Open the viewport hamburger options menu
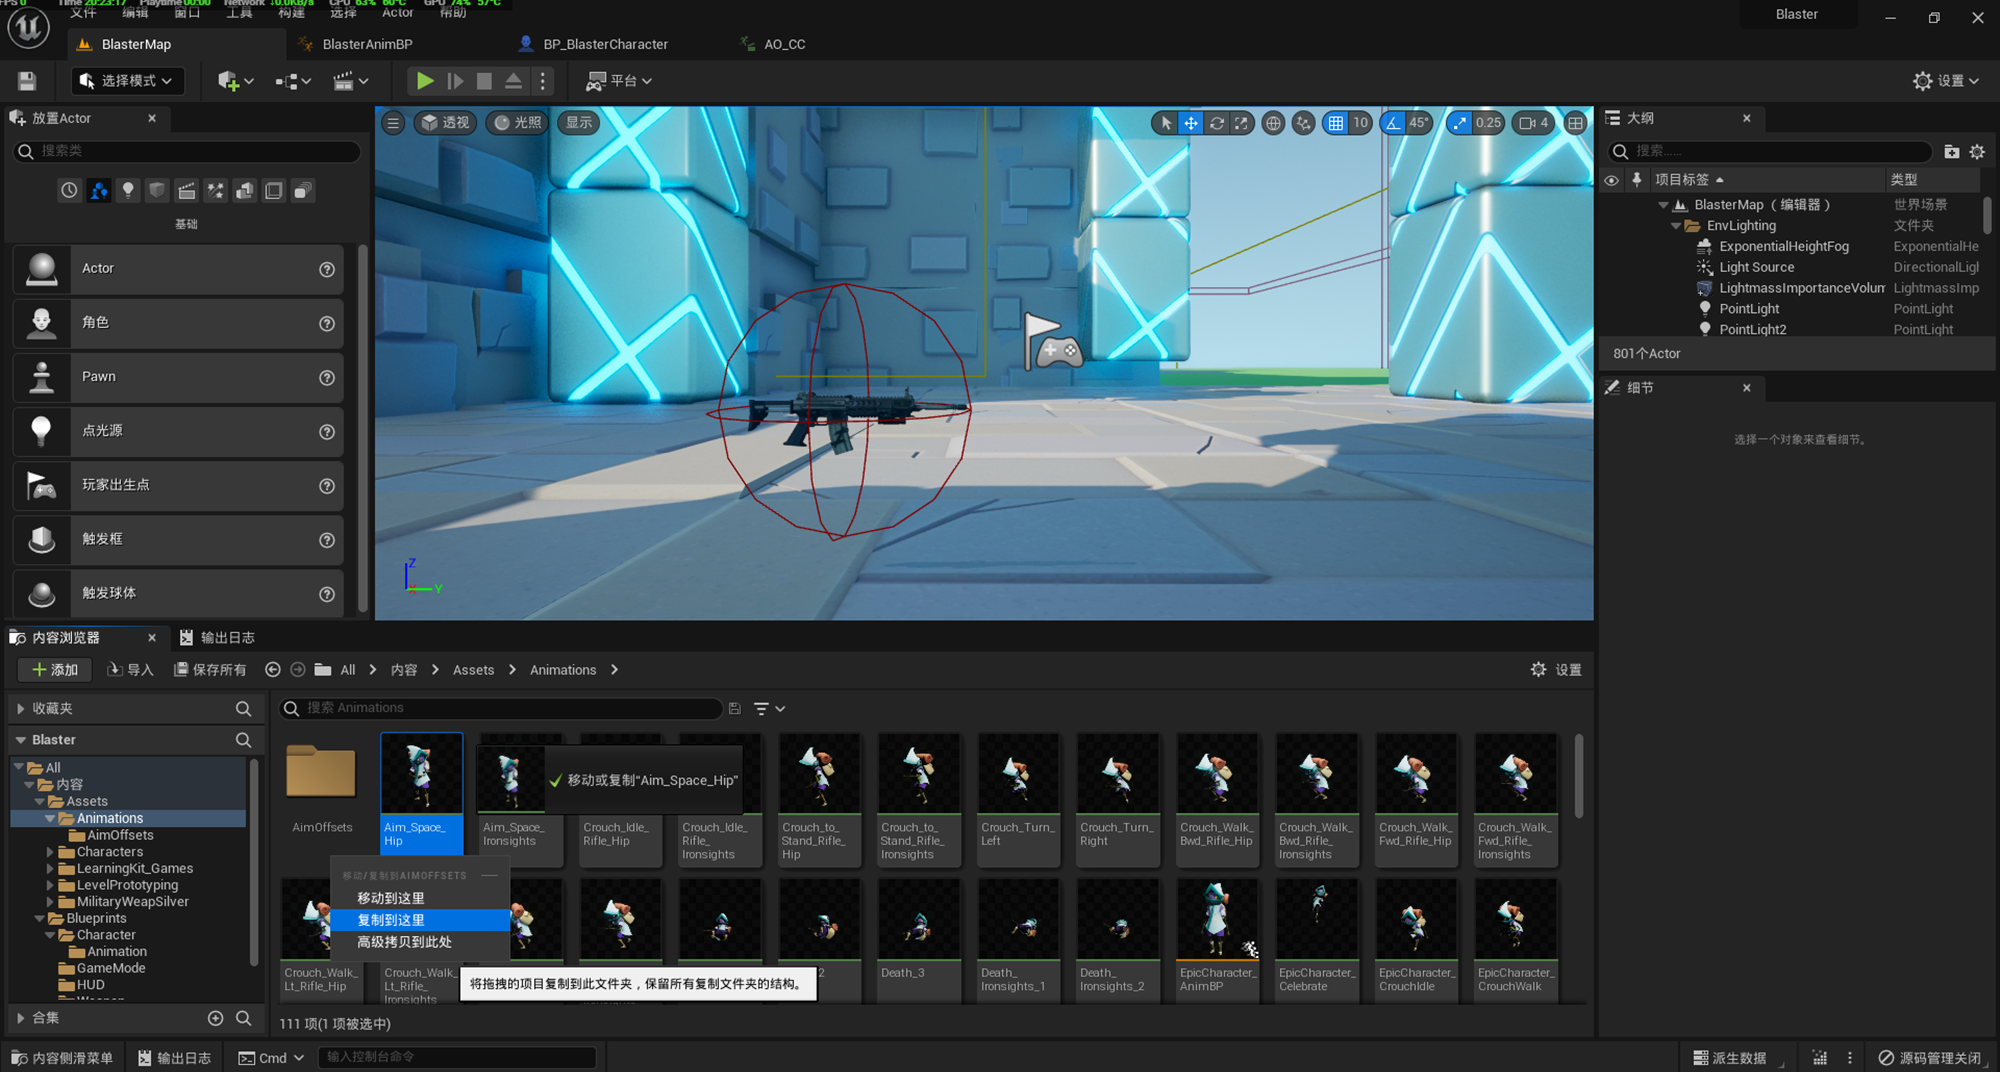This screenshot has width=2000, height=1072. [x=393, y=123]
